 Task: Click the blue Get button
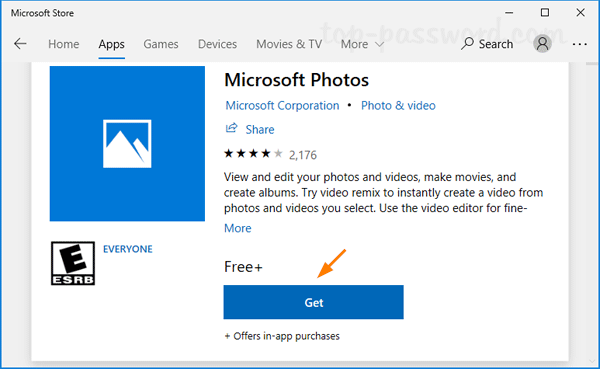(x=313, y=302)
